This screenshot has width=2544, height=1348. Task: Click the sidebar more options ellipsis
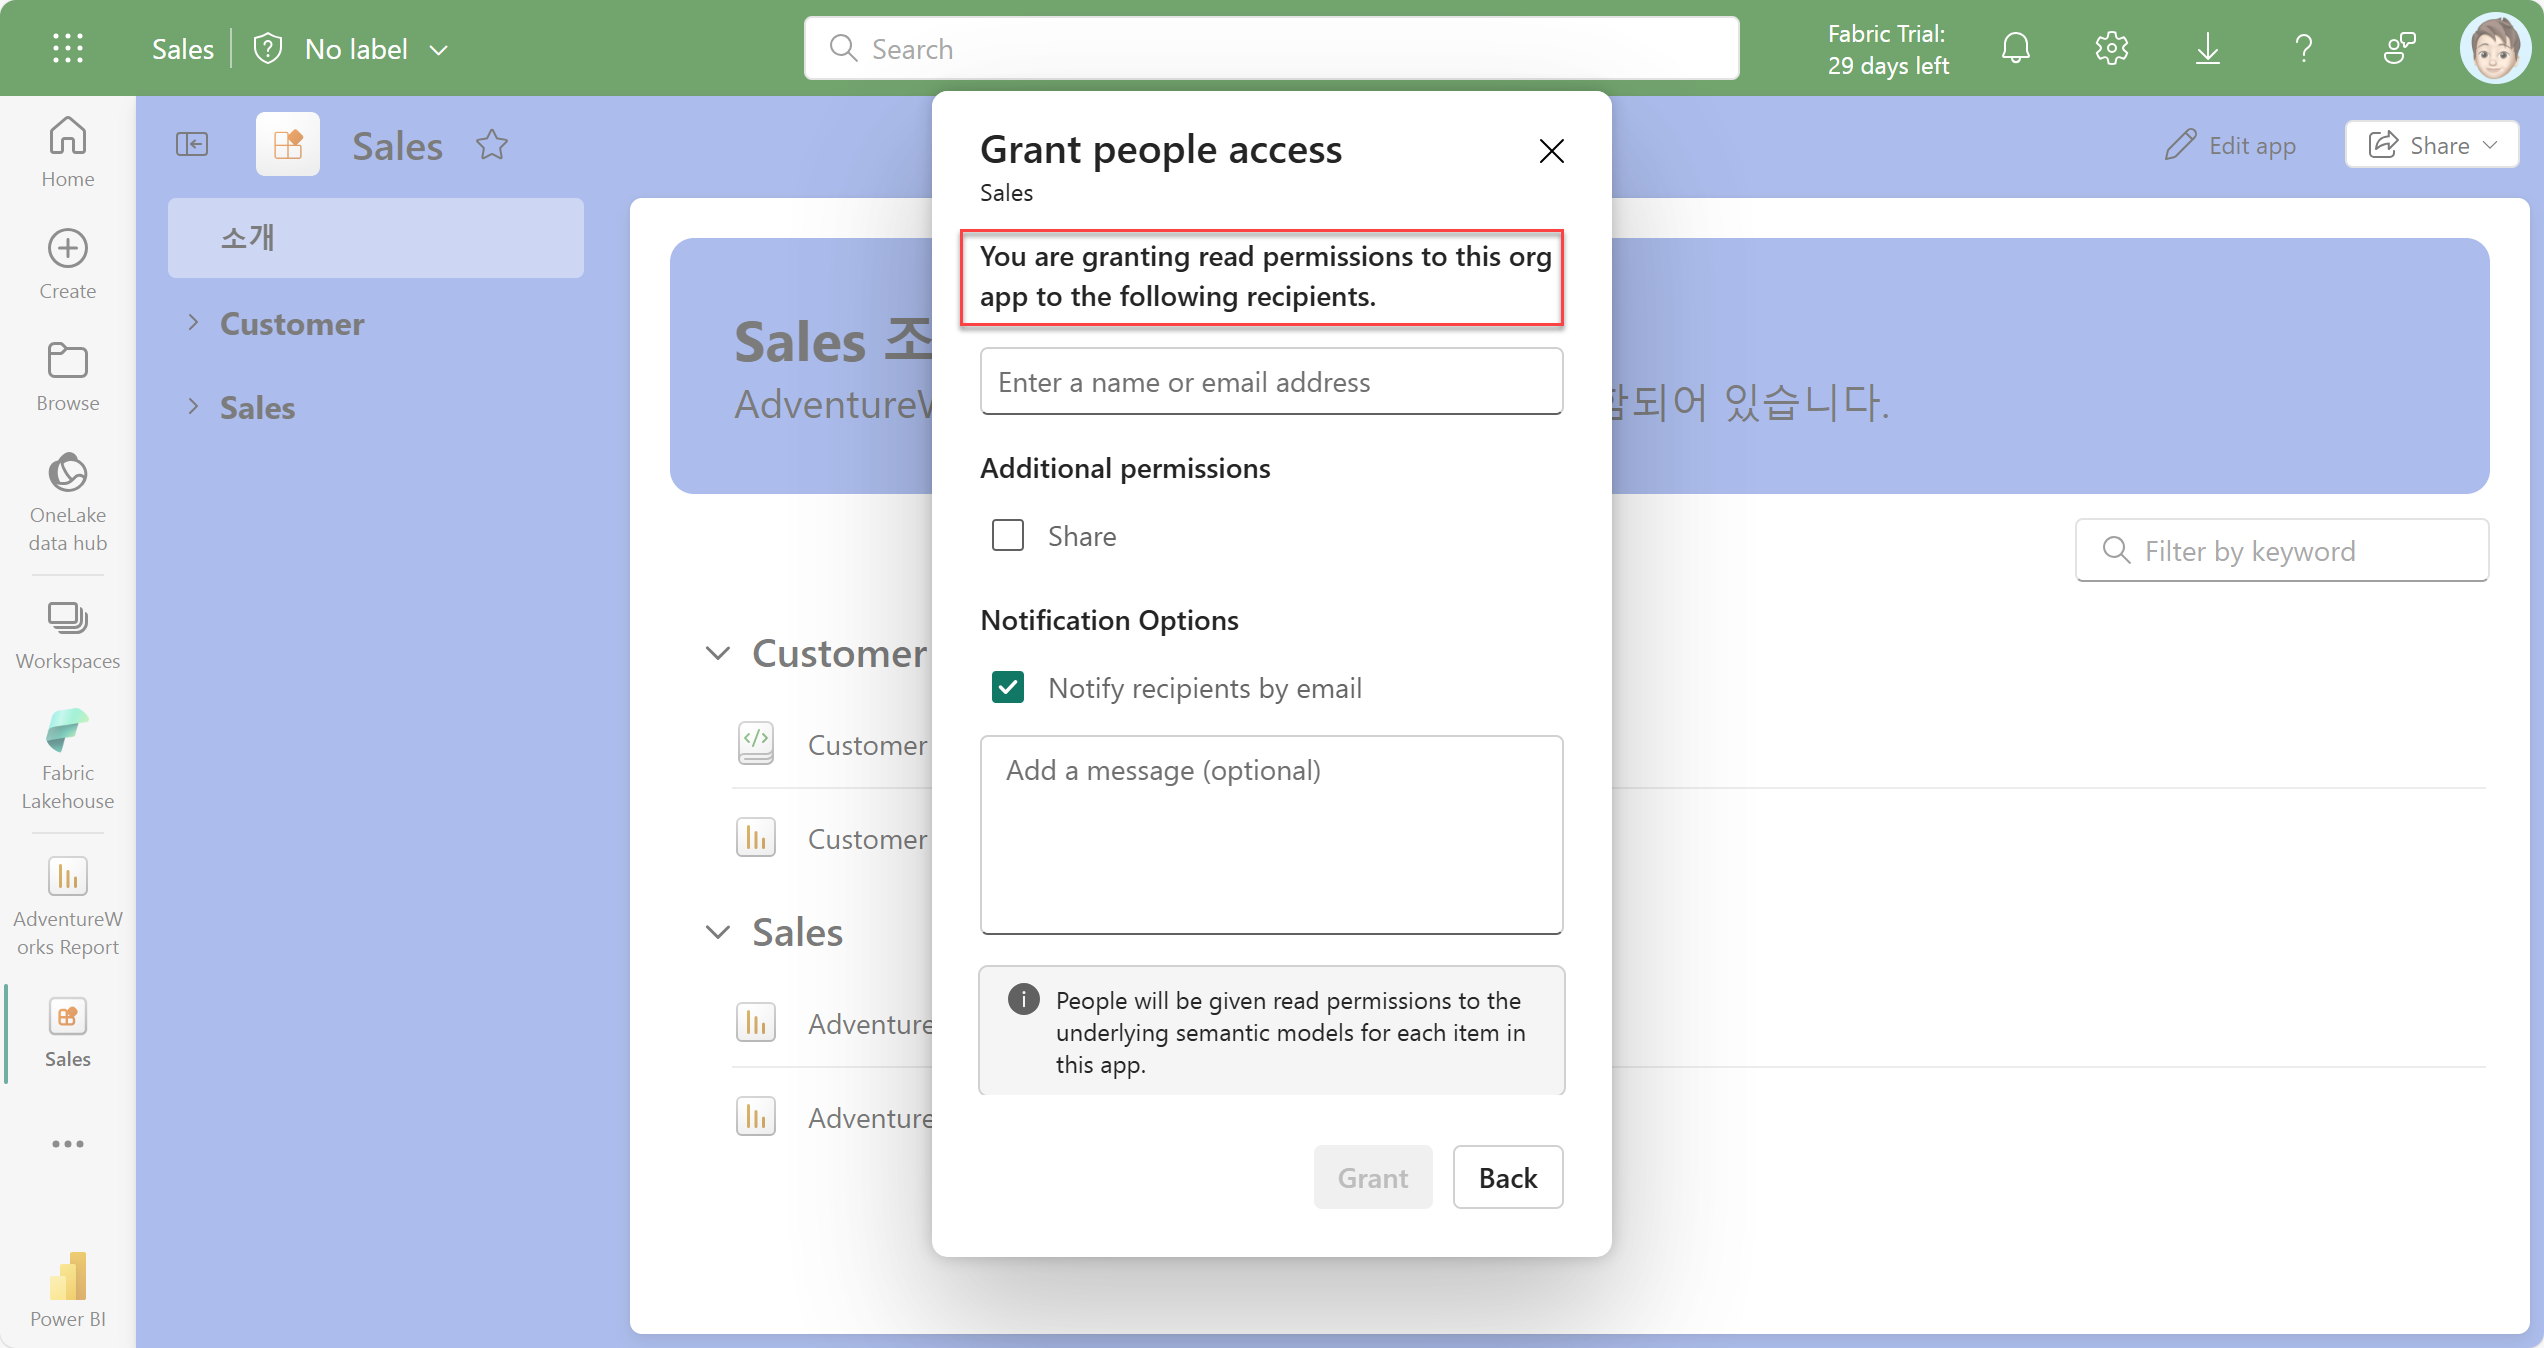pyautogui.click(x=68, y=1144)
